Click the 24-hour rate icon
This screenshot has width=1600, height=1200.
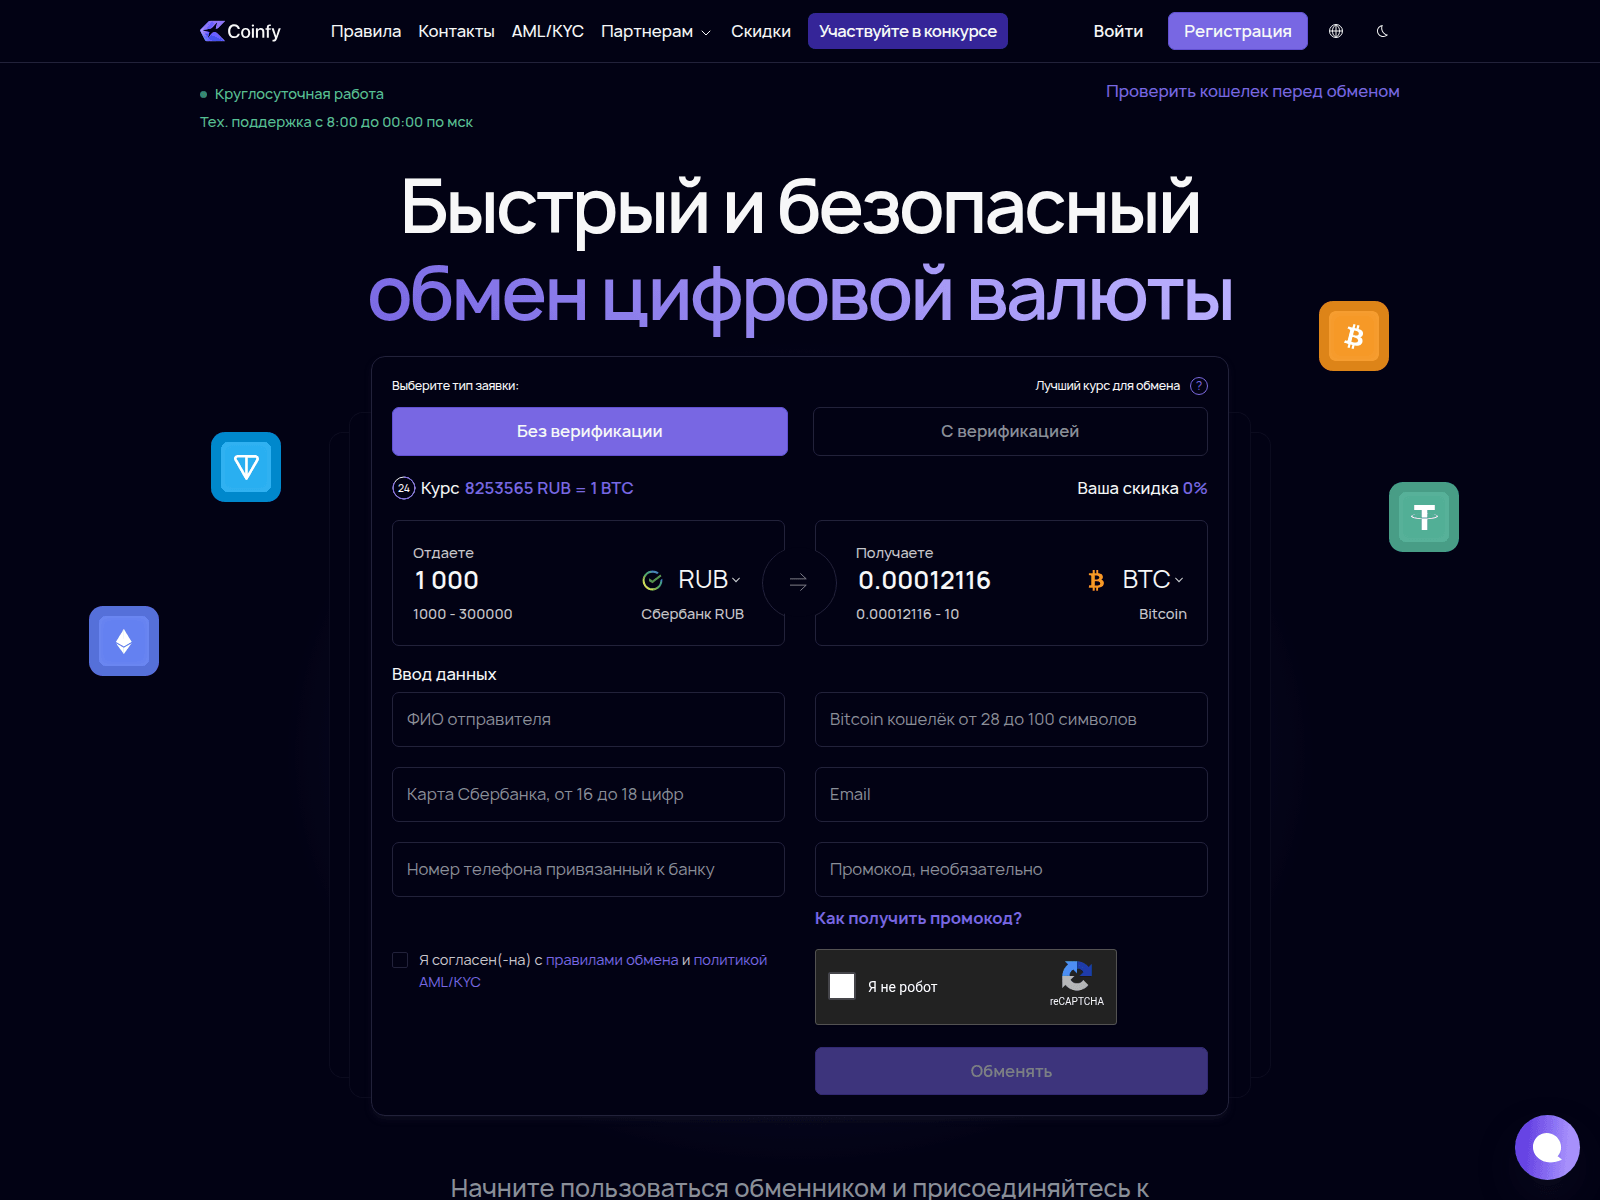pyautogui.click(x=404, y=488)
